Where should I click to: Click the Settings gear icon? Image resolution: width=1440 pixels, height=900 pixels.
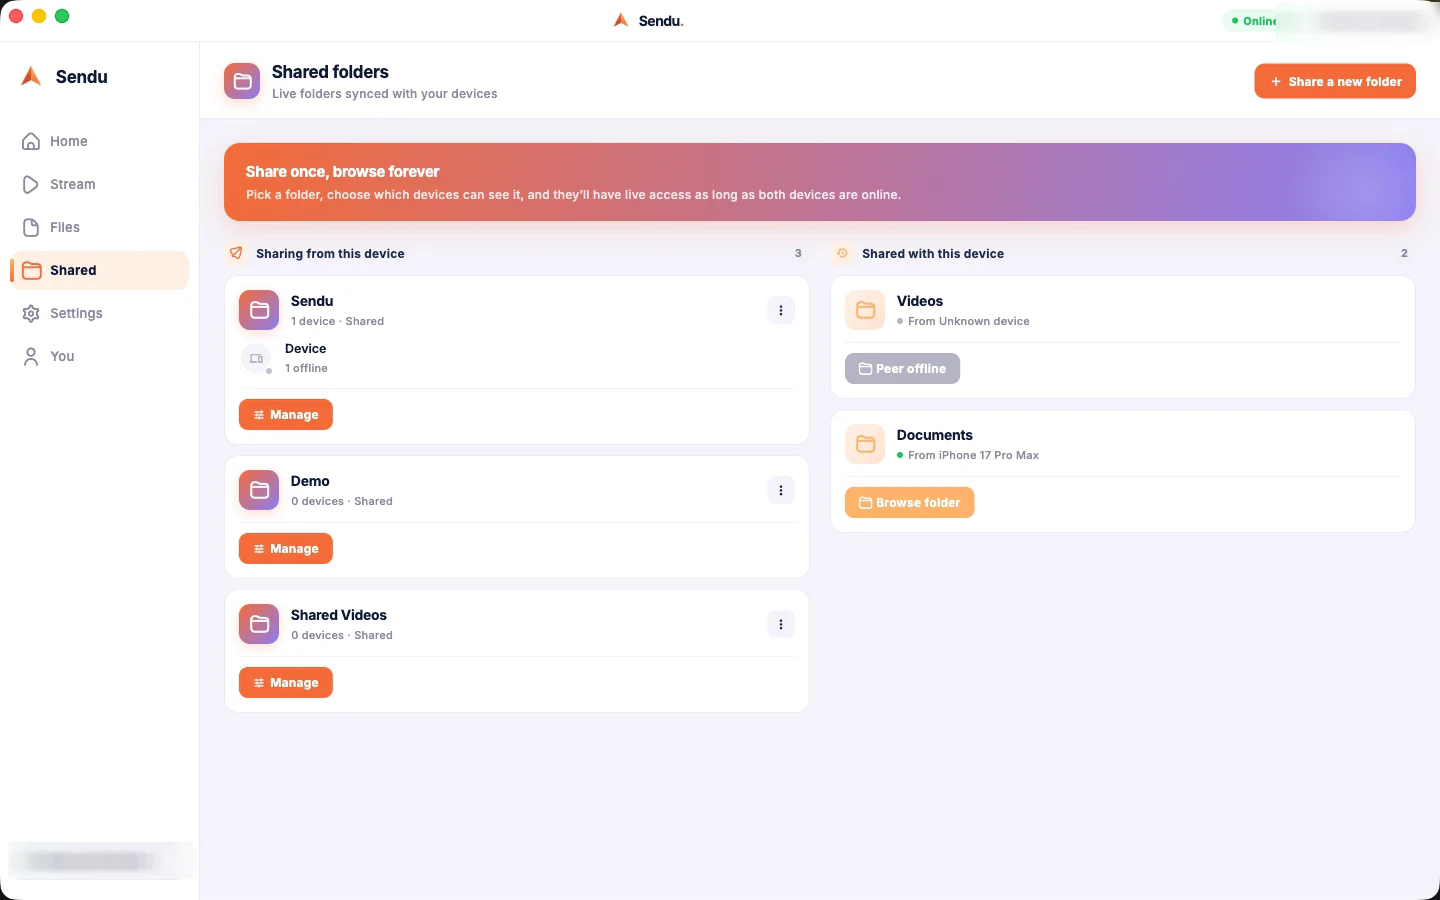[31, 313]
